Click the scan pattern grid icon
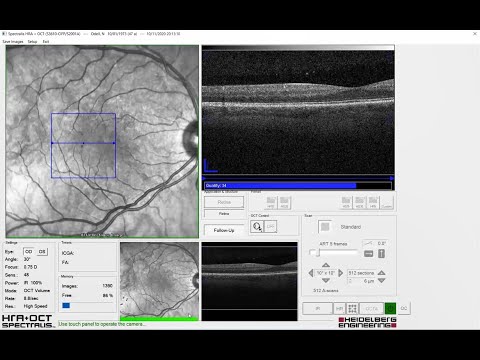 tap(352, 308)
